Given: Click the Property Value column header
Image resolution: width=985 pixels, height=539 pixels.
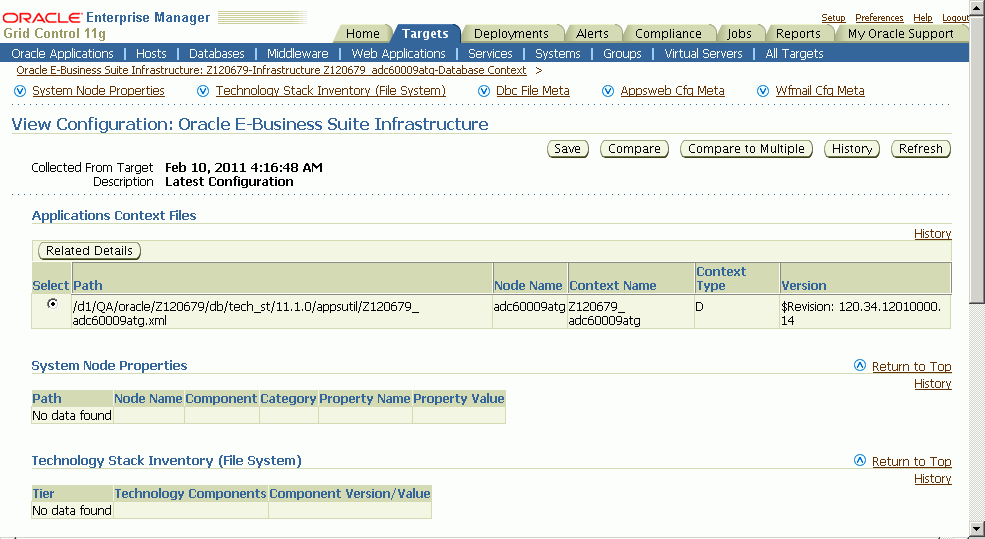Looking at the screenshot, I should tap(459, 398).
